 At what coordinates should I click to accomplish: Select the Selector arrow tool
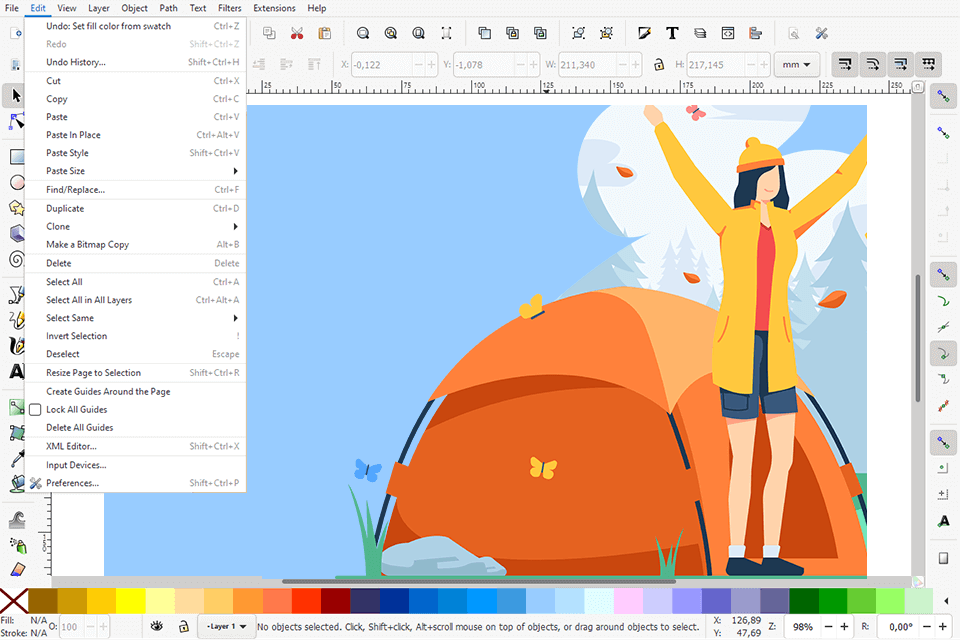pyautogui.click(x=15, y=96)
